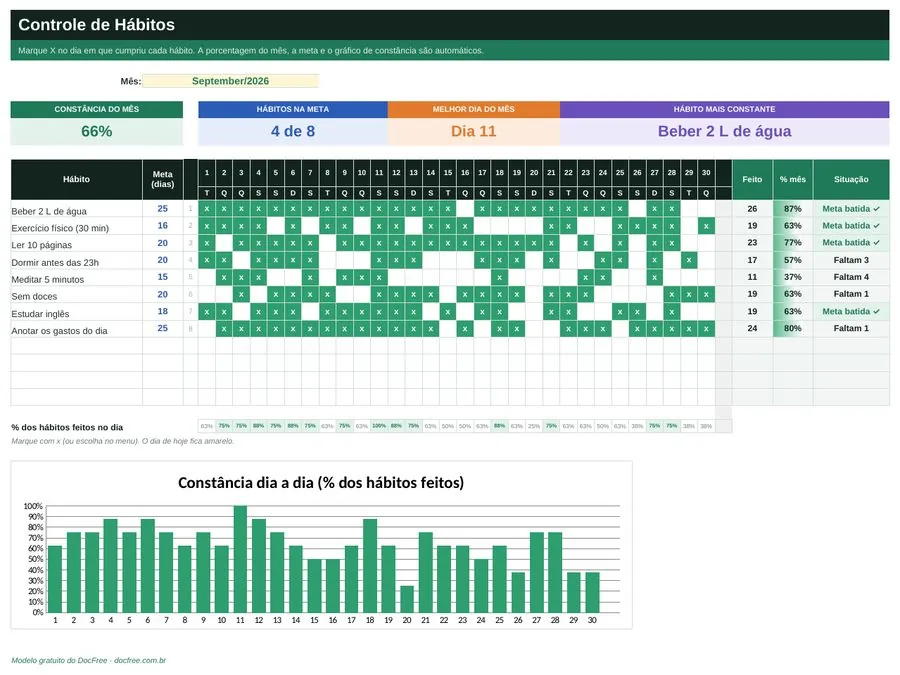Select 'Meta batida' status for Beber 2 L de água
This screenshot has height=675, width=900.
pos(851,208)
